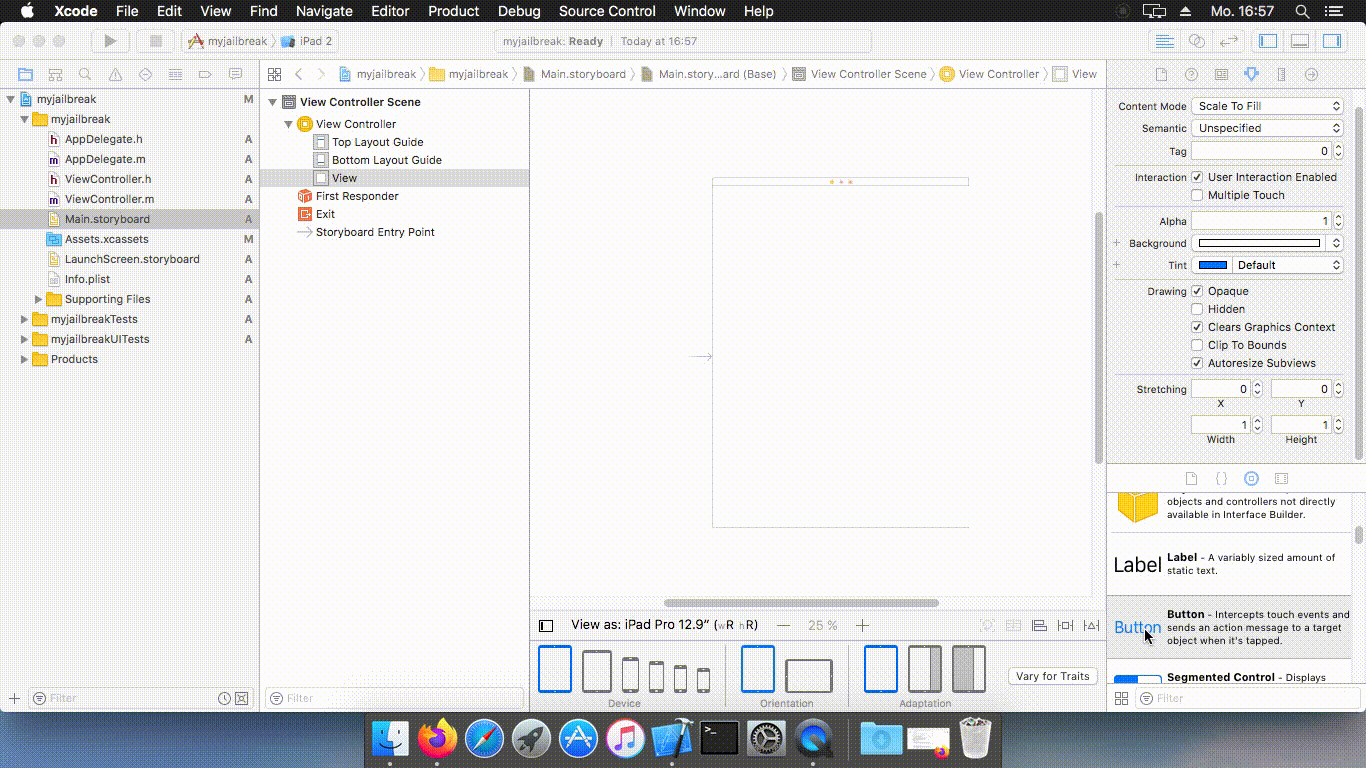Show the Code Snippet library
The height and width of the screenshot is (768, 1366).
click(x=1221, y=479)
